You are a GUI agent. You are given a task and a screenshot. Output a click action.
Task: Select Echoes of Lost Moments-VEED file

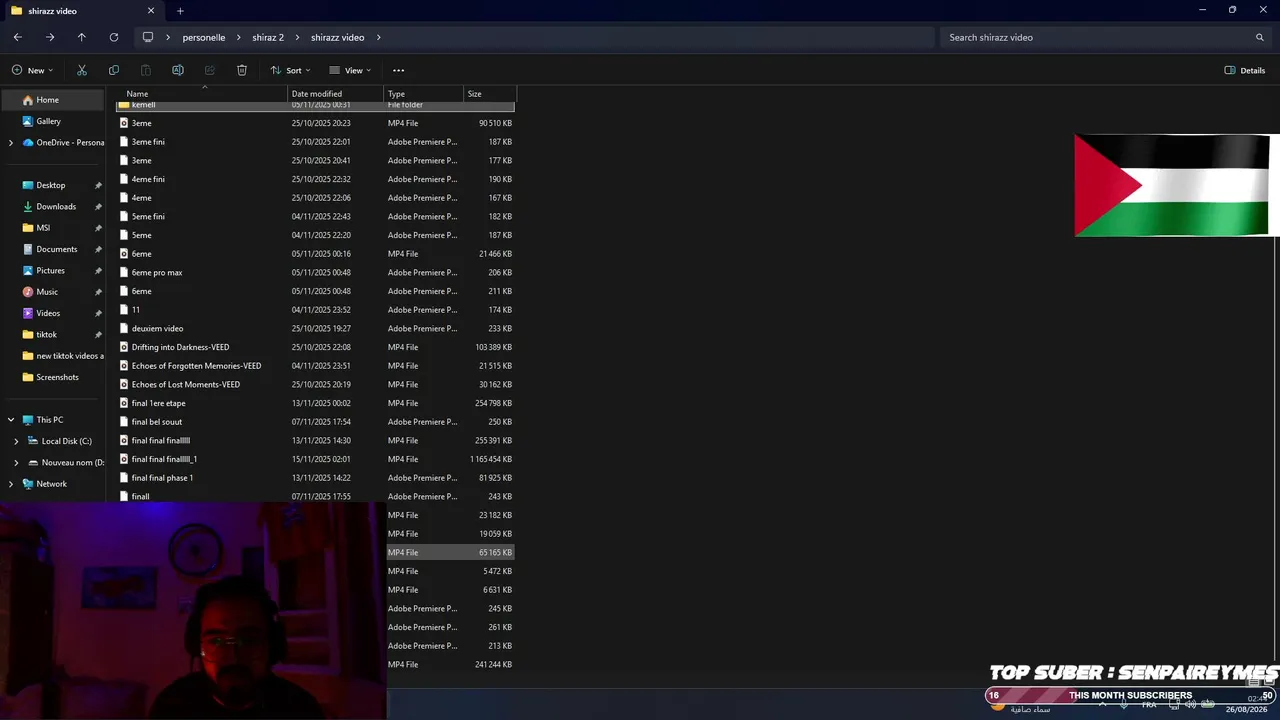(x=316, y=384)
